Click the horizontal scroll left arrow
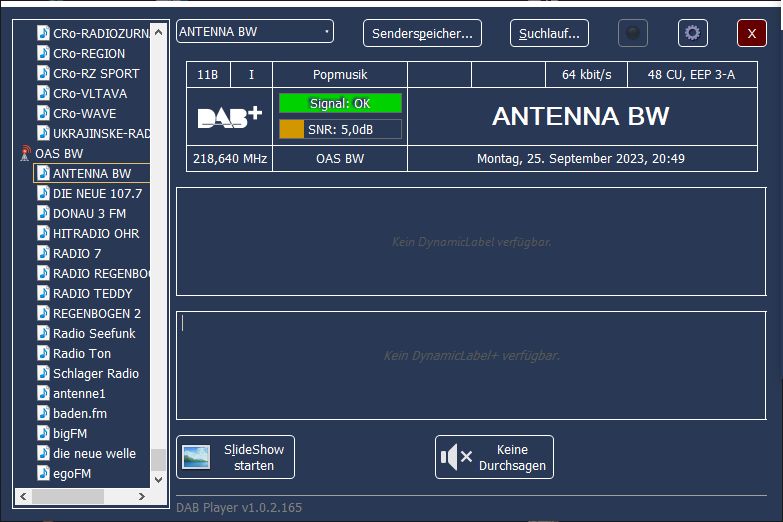Viewport: 783px width, 522px height. [x=23, y=496]
